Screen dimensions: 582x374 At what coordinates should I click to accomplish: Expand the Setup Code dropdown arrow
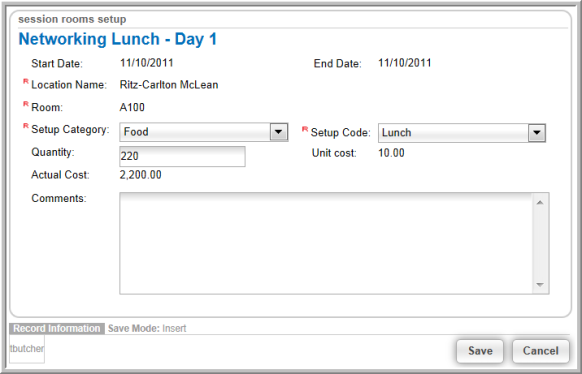point(536,133)
